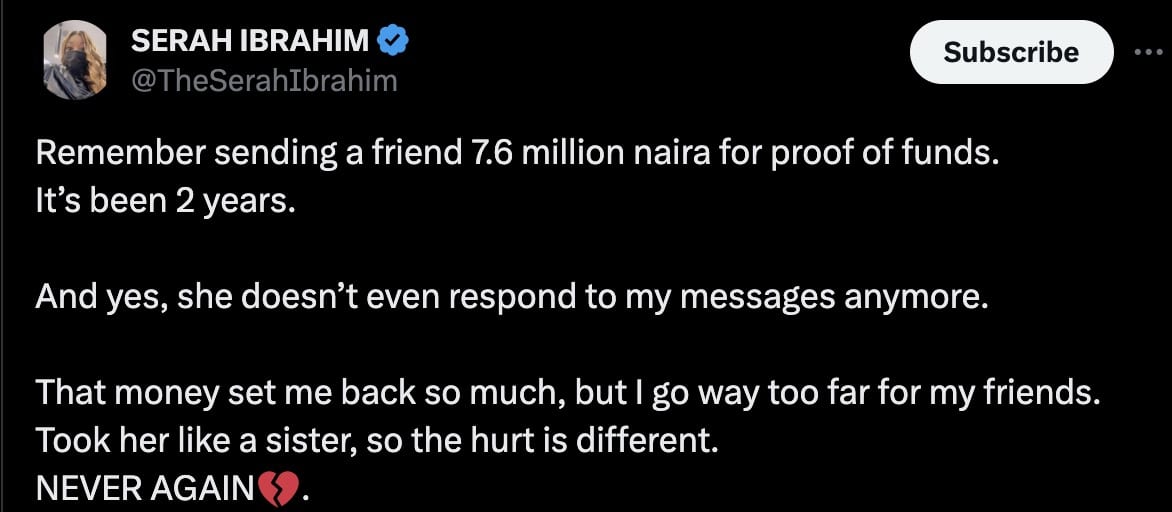Click the "NEVER AGAIN" text
This screenshot has height=512, width=1172.
145,489
